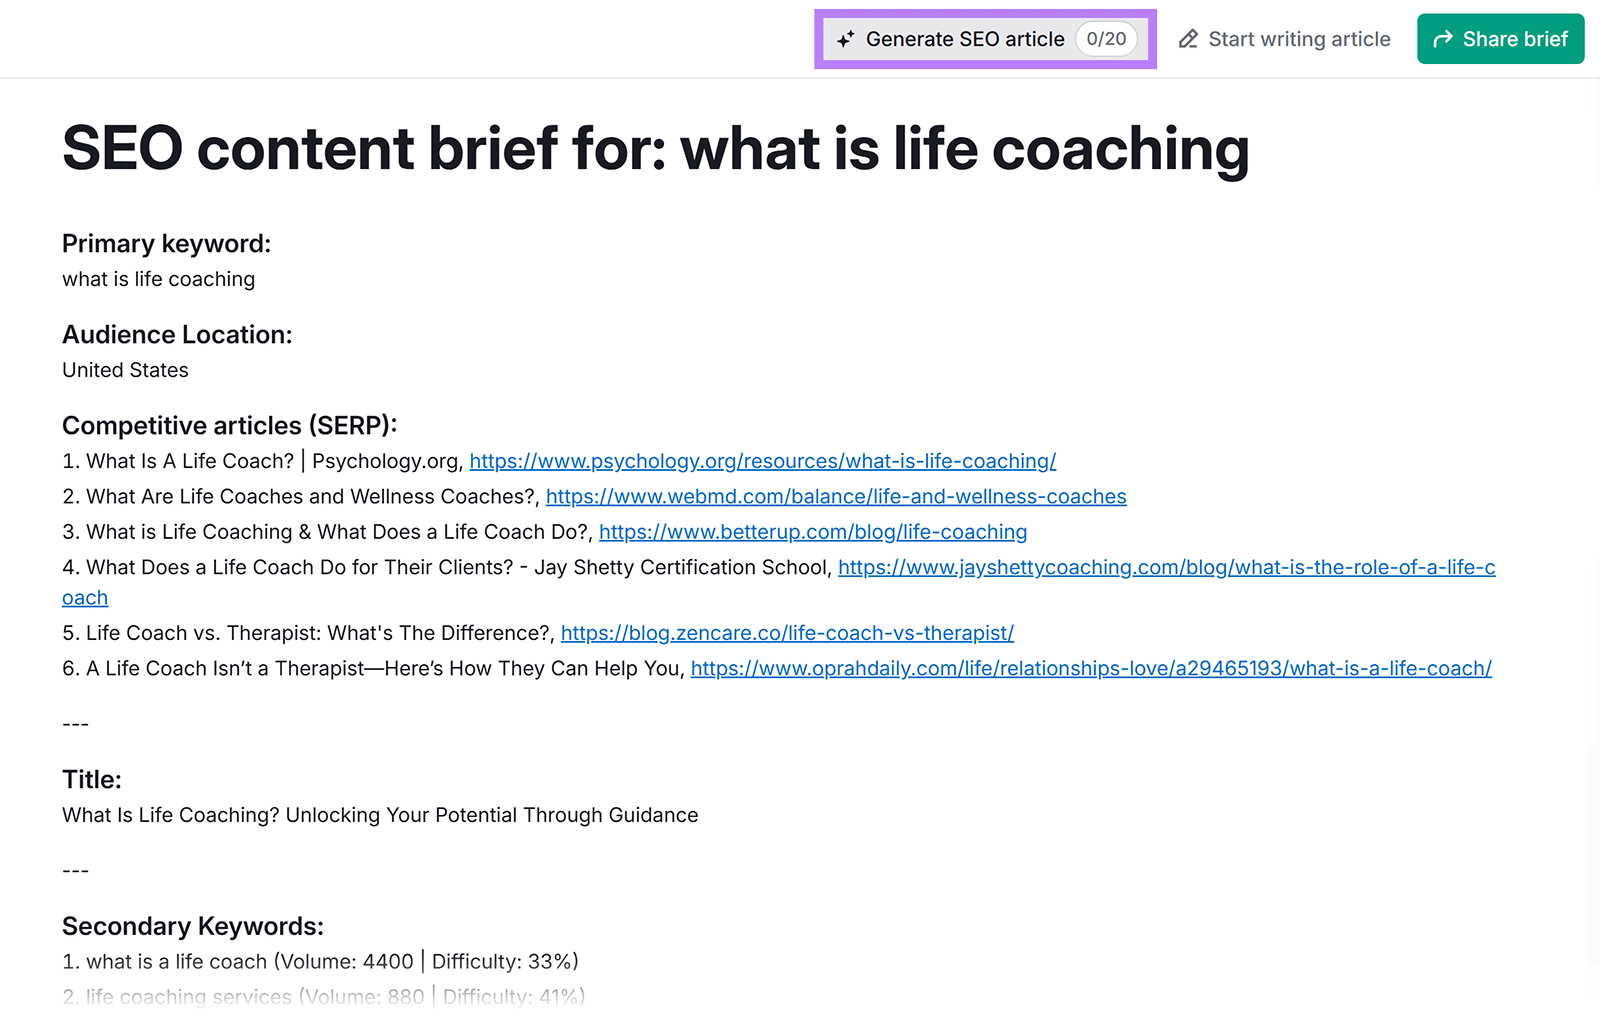
Task: Open the Zencare life-coach-vs-therapist link
Action: [787, 633]
